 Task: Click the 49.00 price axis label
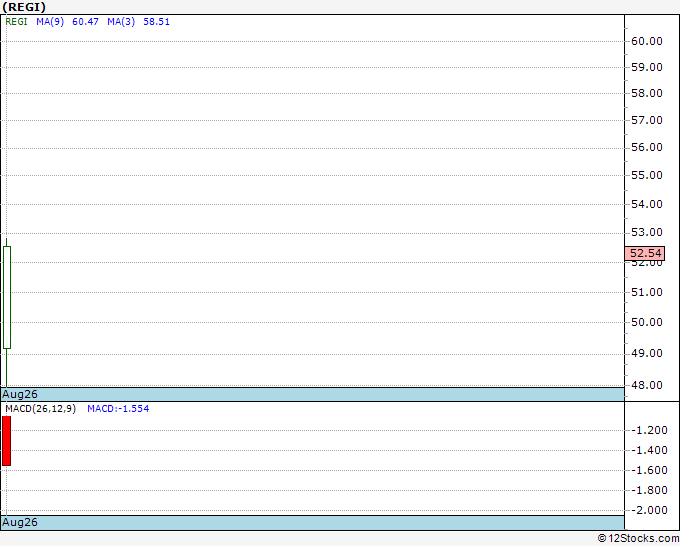click(647, 353)
